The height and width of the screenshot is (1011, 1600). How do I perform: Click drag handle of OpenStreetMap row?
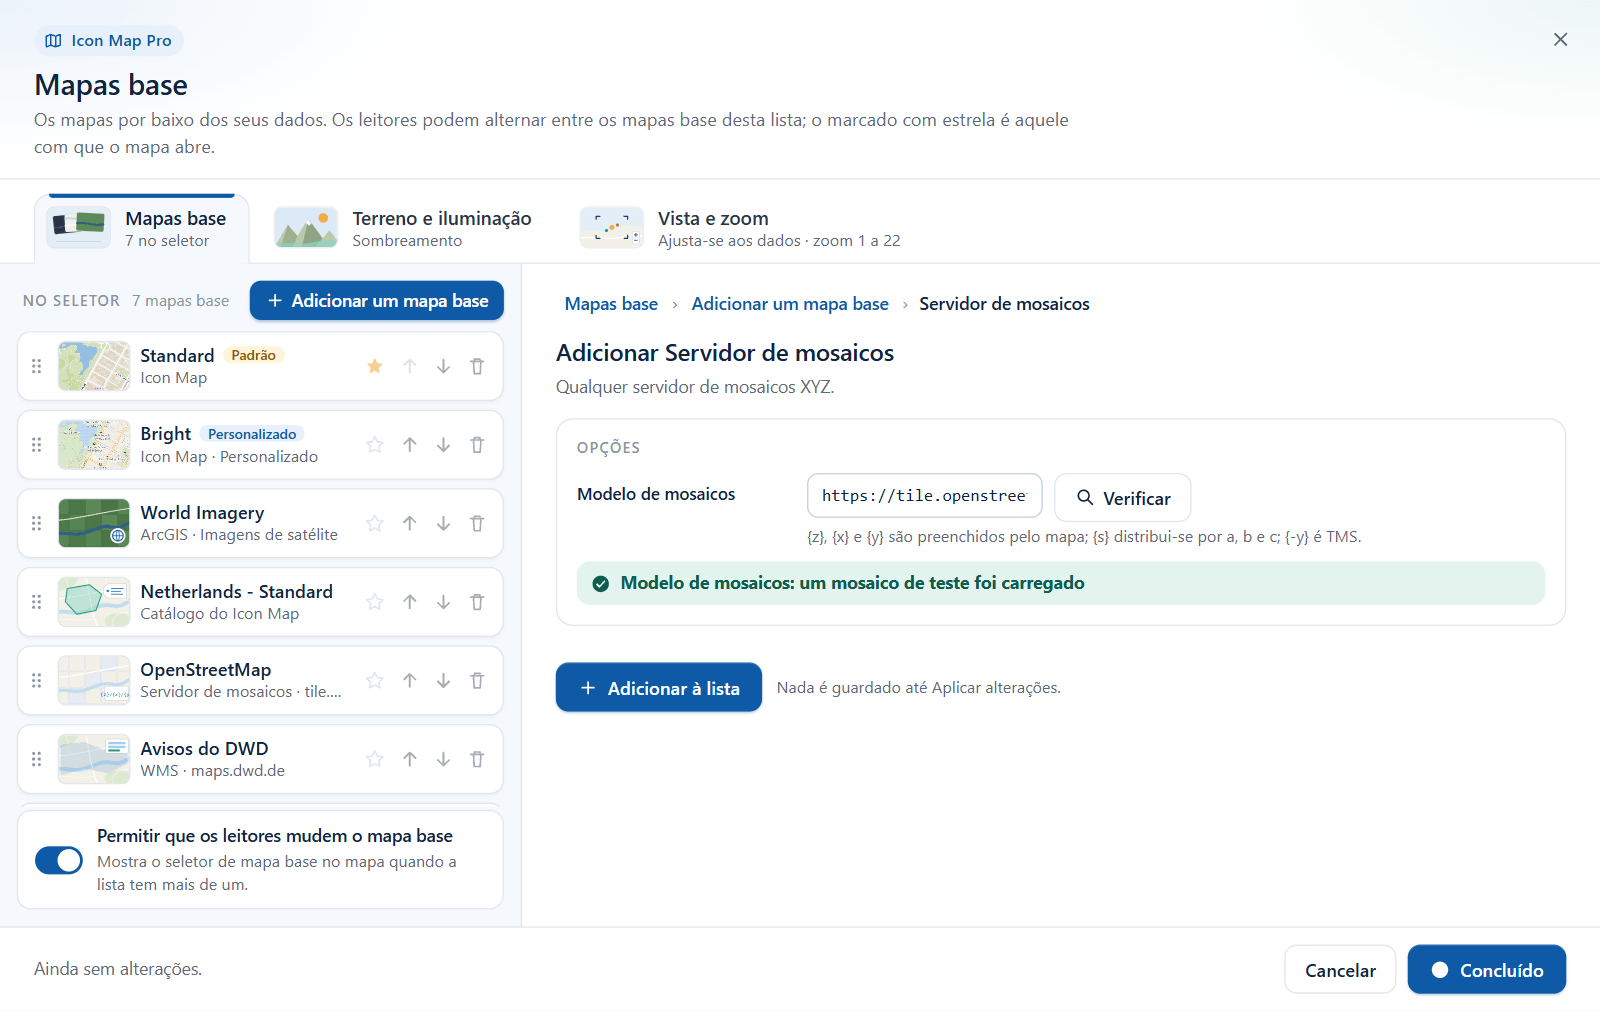click(37, 681)
